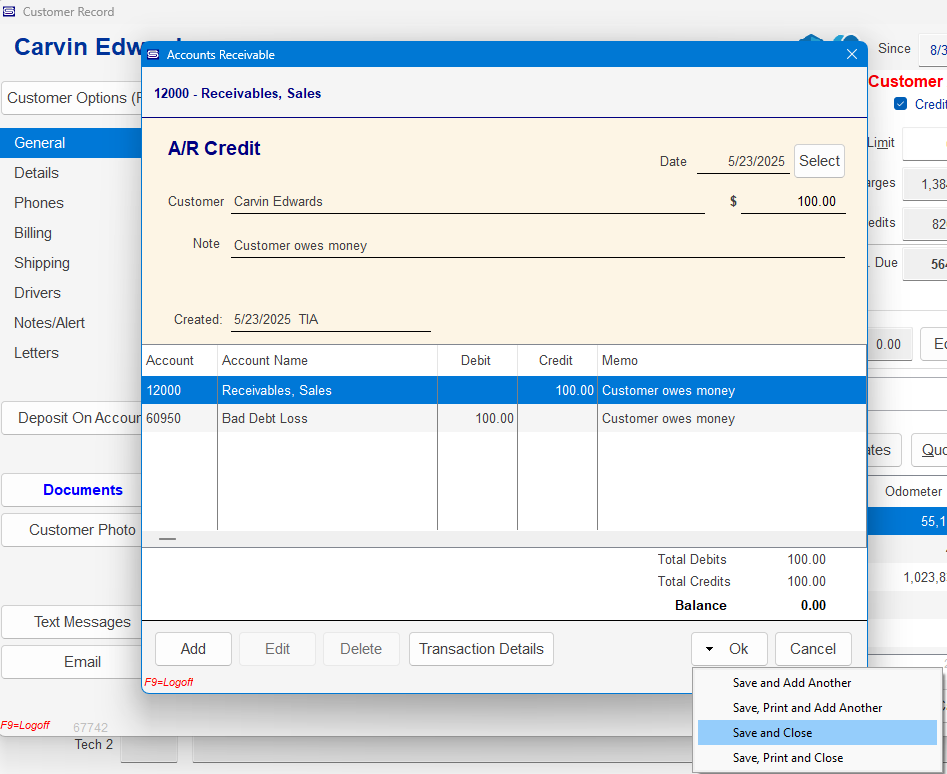
Task: Click the Delete button
Action: point(361,649)
